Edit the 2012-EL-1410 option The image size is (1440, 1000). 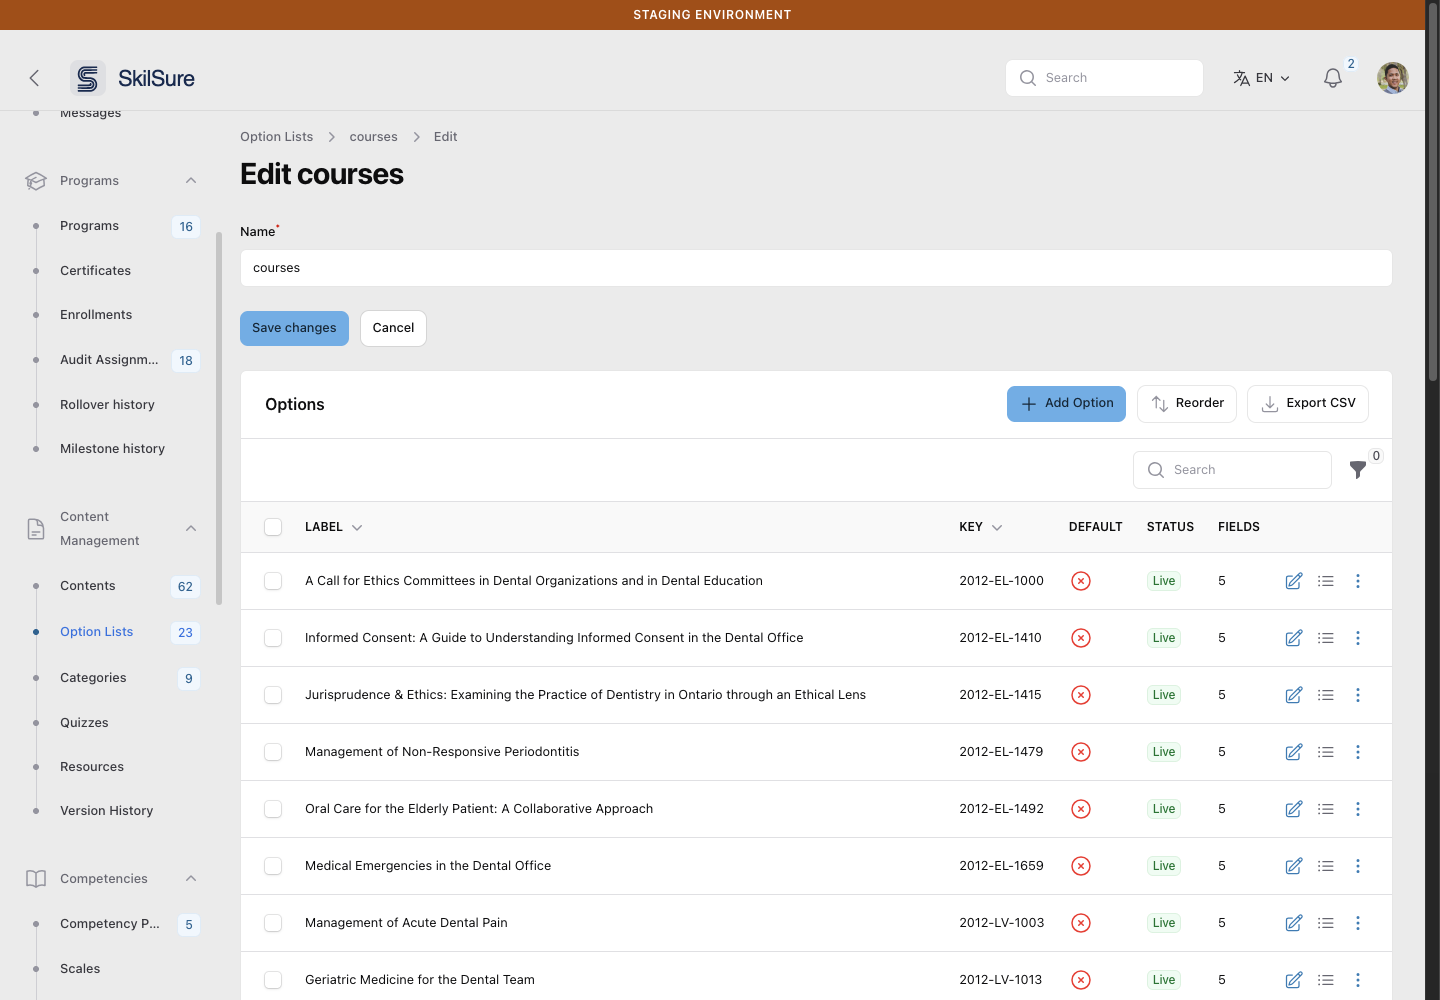(1294, 638)
